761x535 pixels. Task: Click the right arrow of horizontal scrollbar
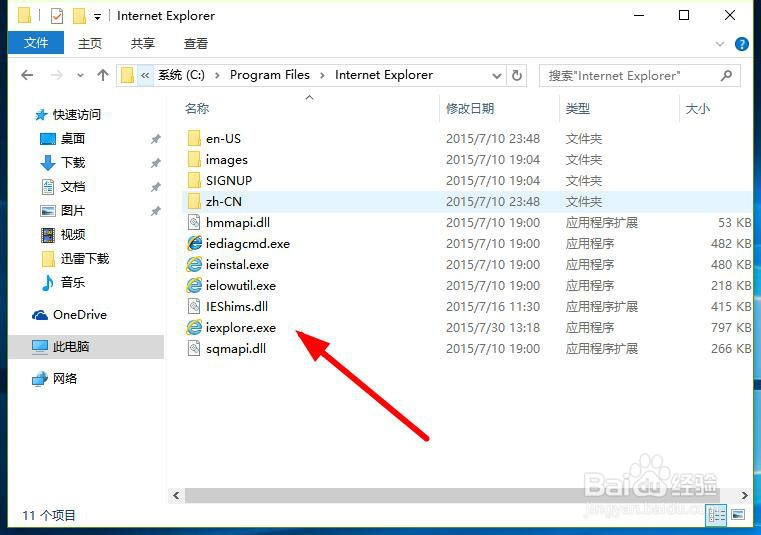click(744, 496)
